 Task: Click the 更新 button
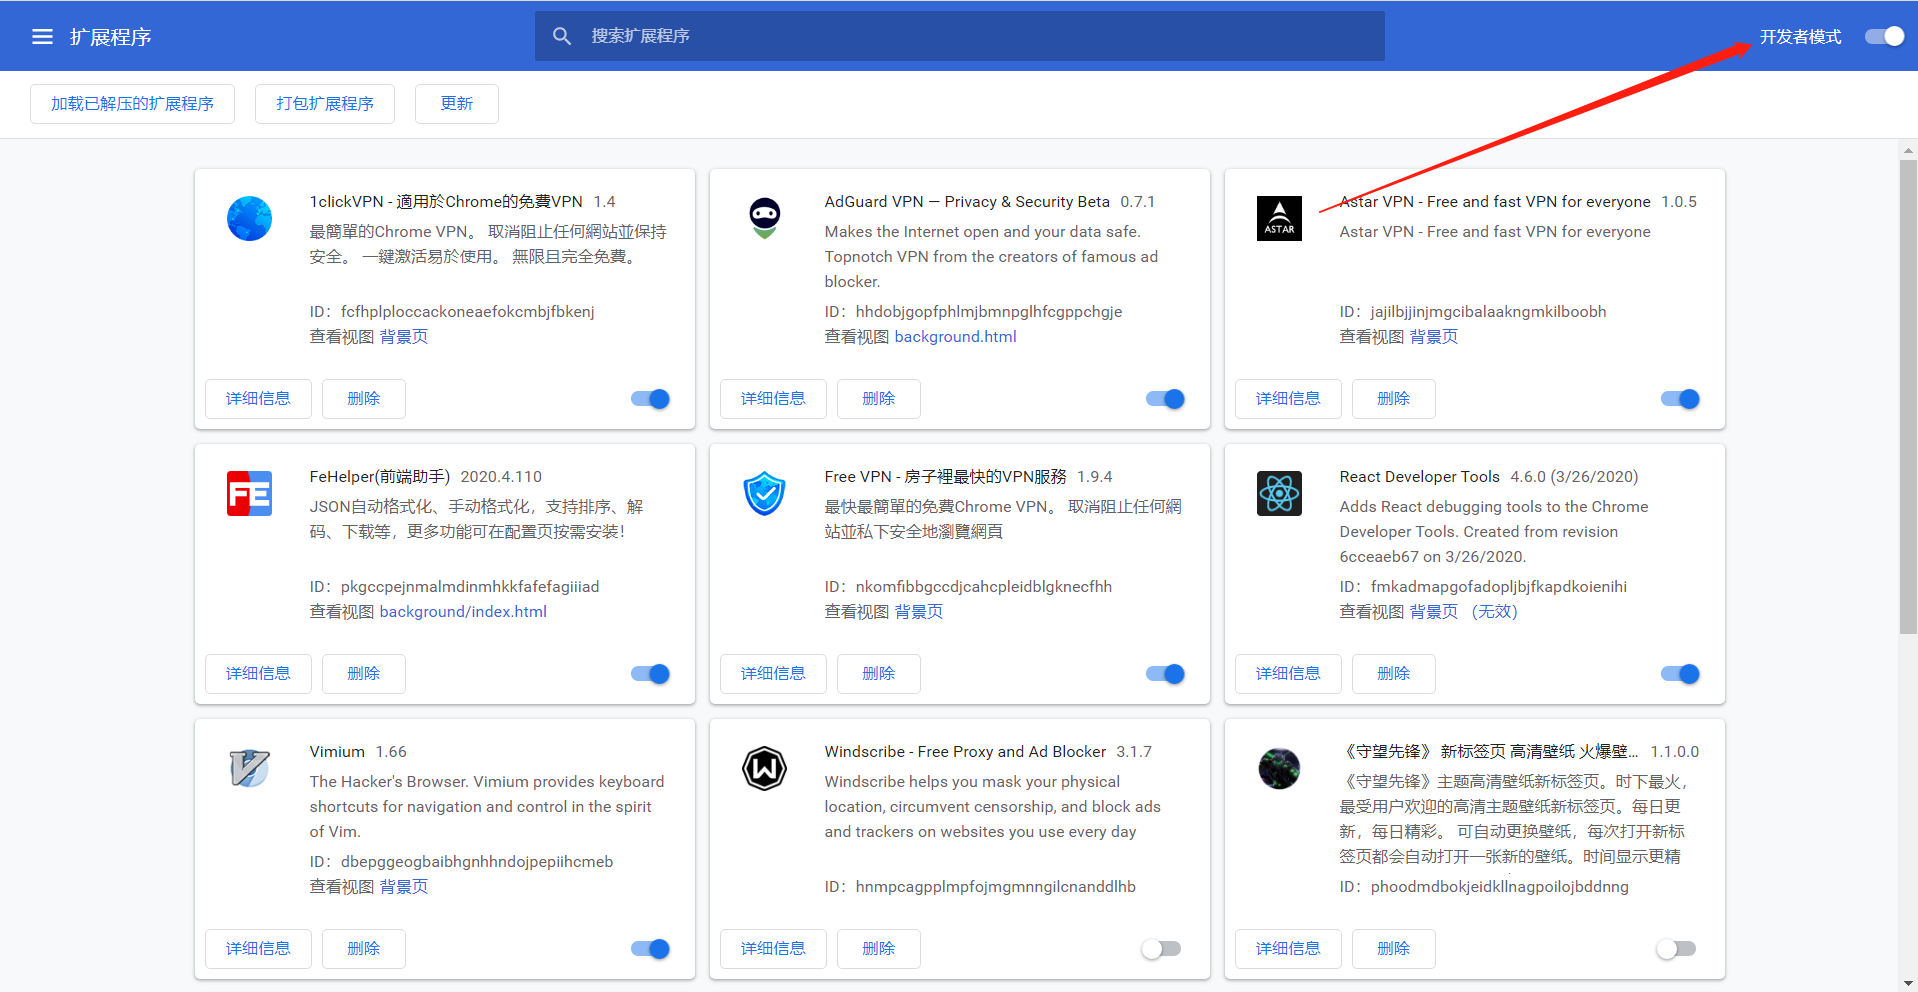tap(457, 104)
